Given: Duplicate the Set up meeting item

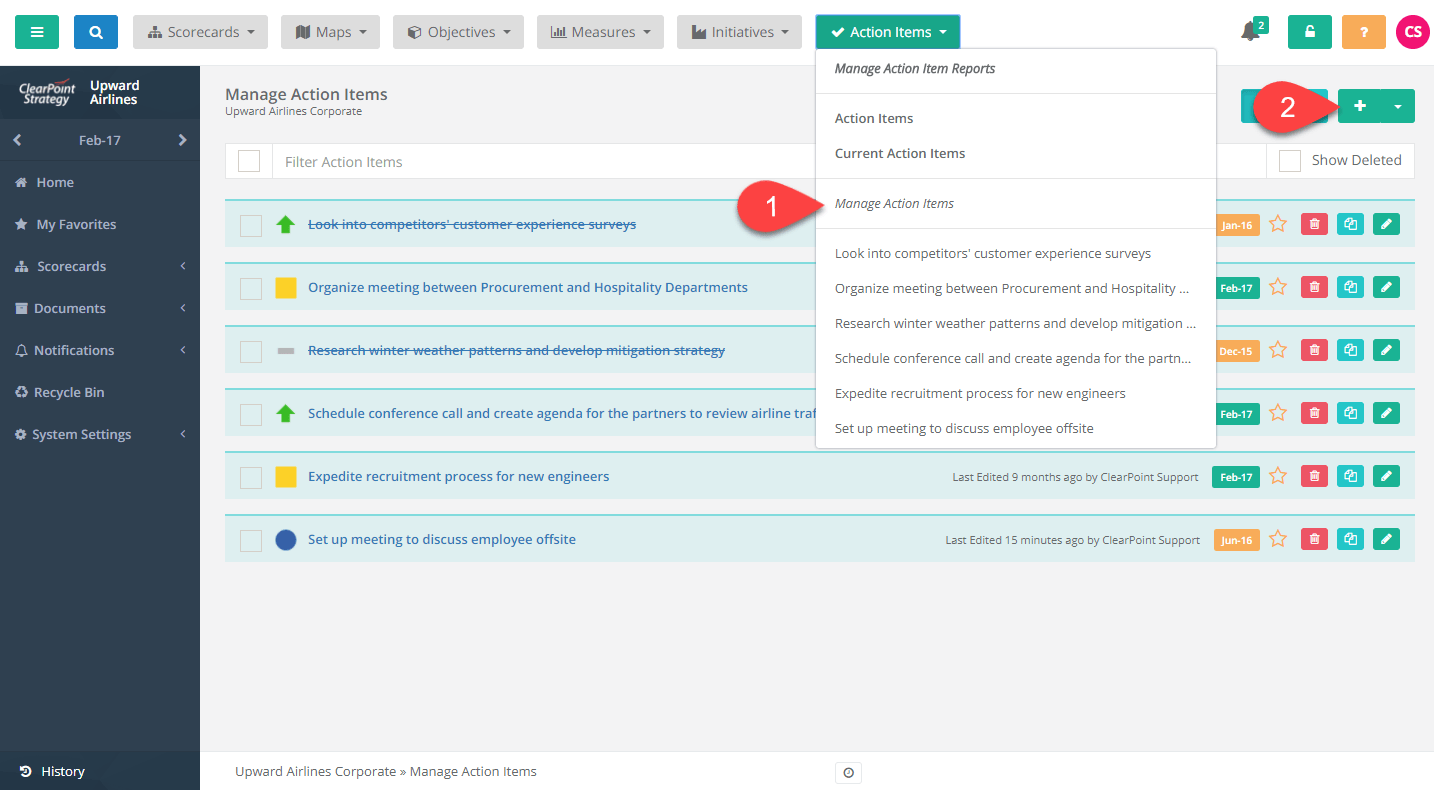Looking at the screenshot, I should (1350, 539).
